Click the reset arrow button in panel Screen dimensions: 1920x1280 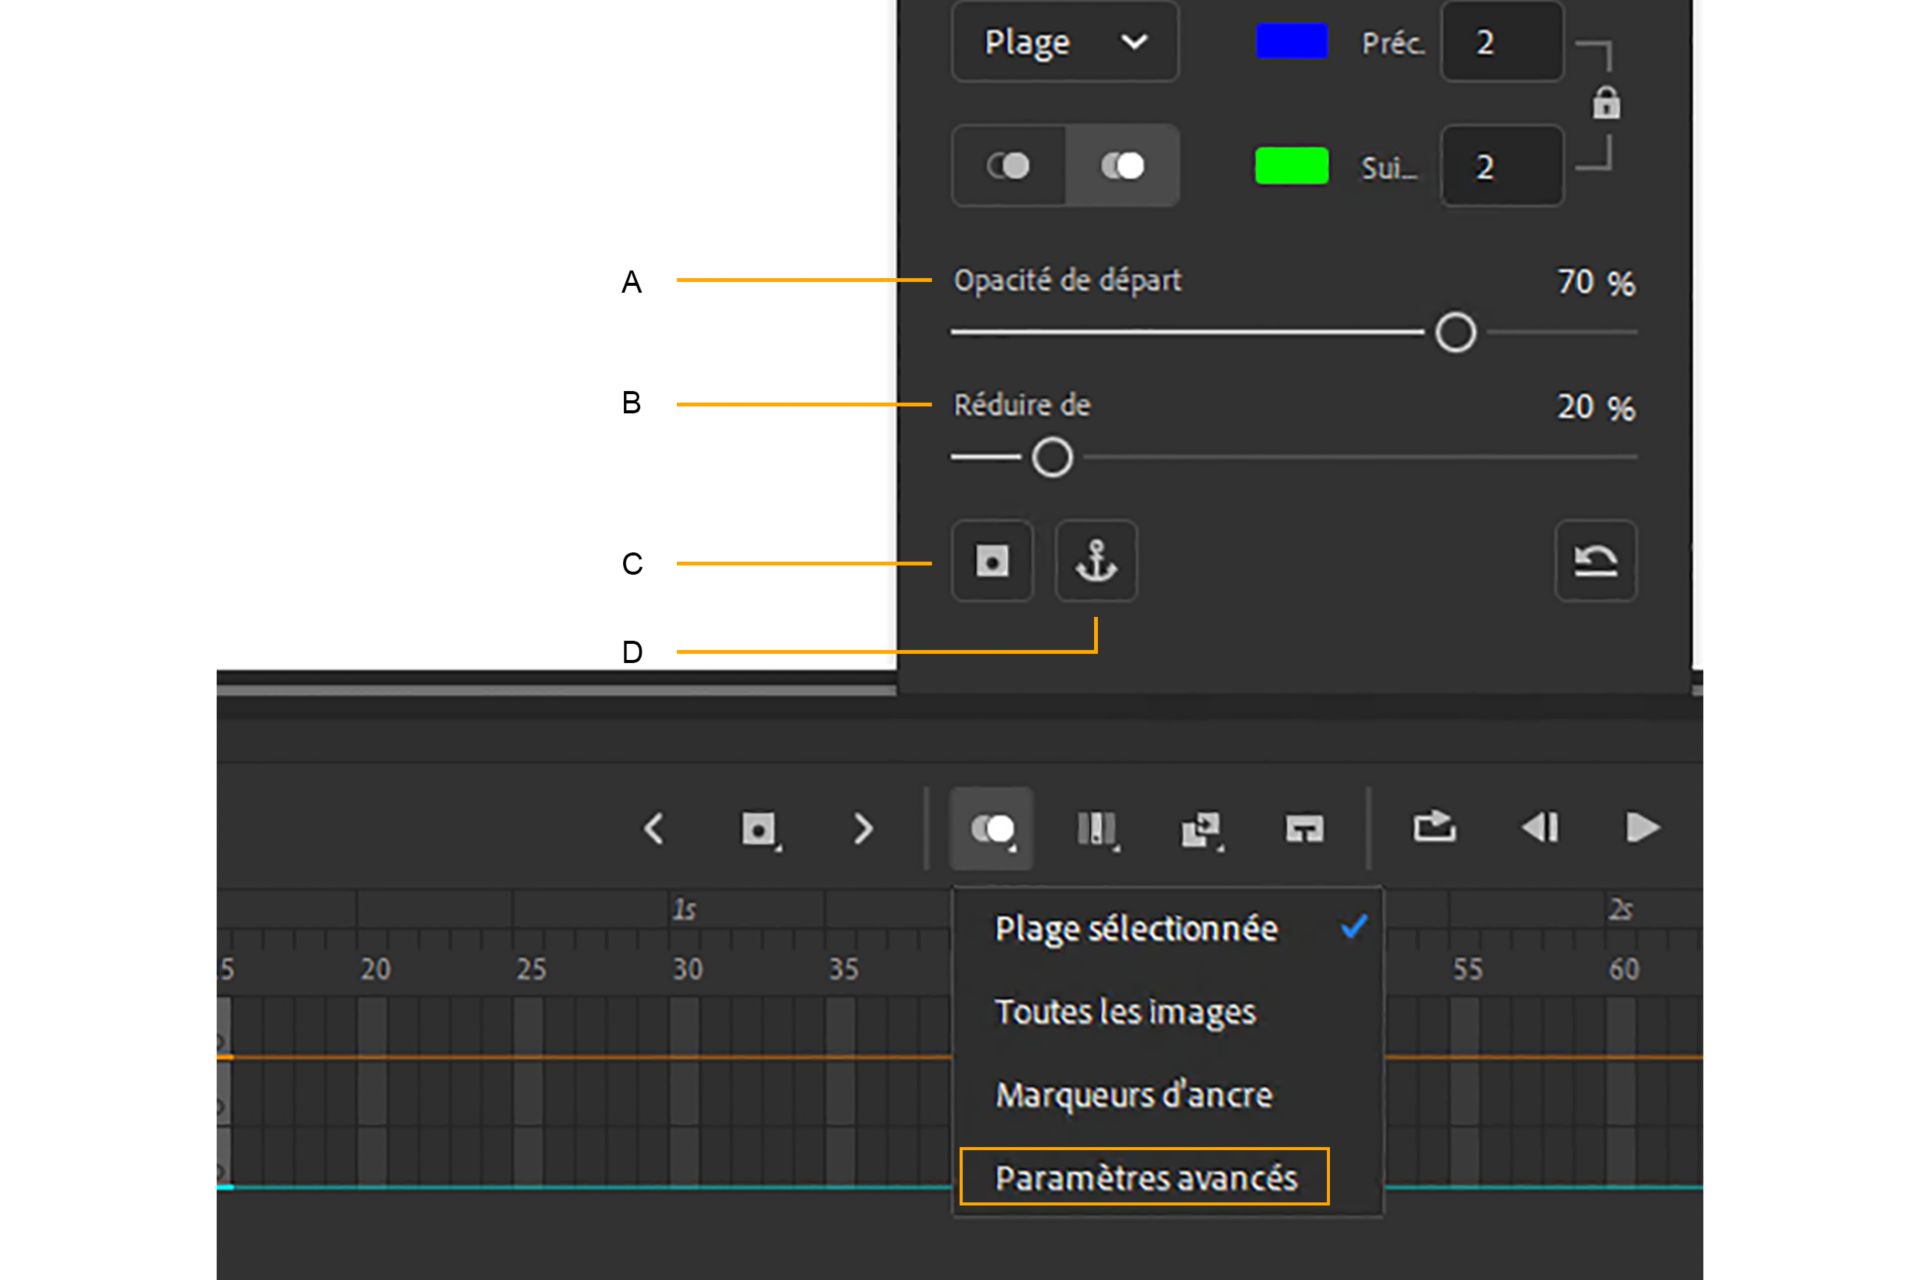pyautogui.click(x=1595, y=561)
